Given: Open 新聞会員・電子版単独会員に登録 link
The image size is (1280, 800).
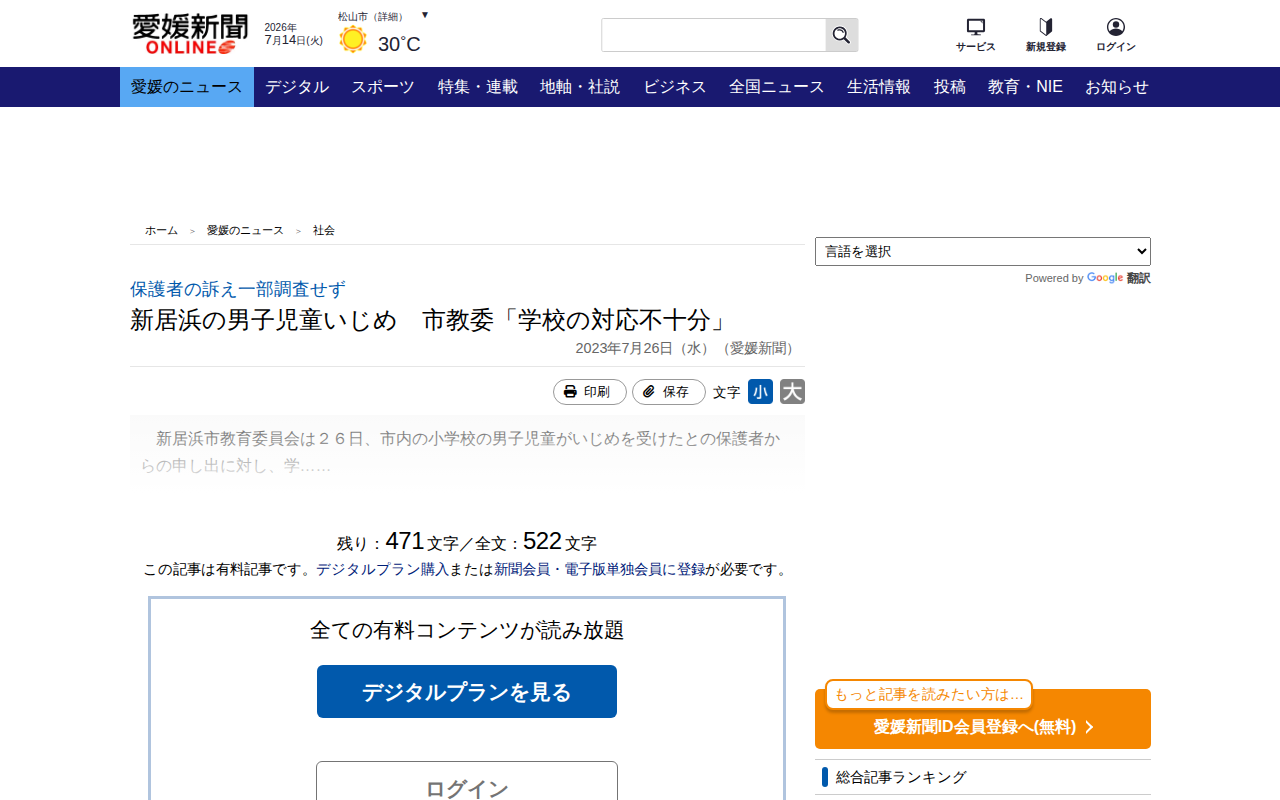Looking at the screenshot, I should pyautogui.click(x=600, y=569).
